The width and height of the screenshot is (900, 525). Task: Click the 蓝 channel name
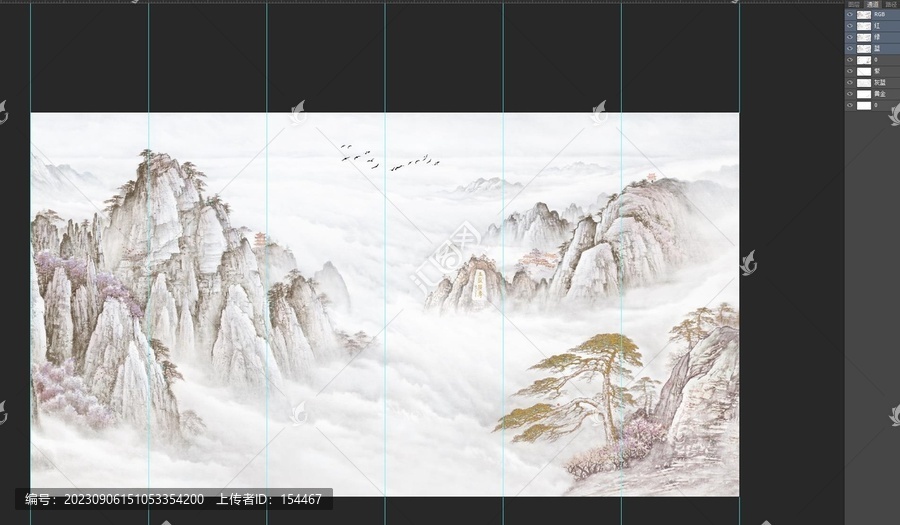point(877,48)
